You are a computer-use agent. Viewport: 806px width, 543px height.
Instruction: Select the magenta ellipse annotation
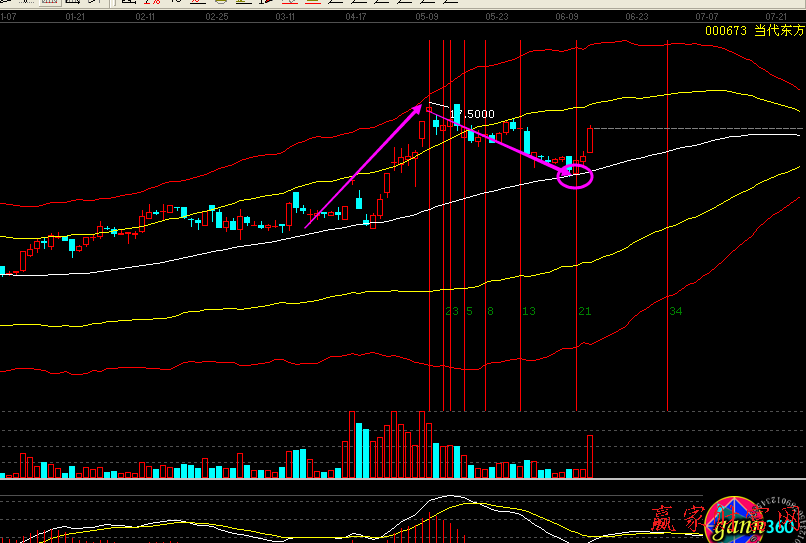pos(576,178)
